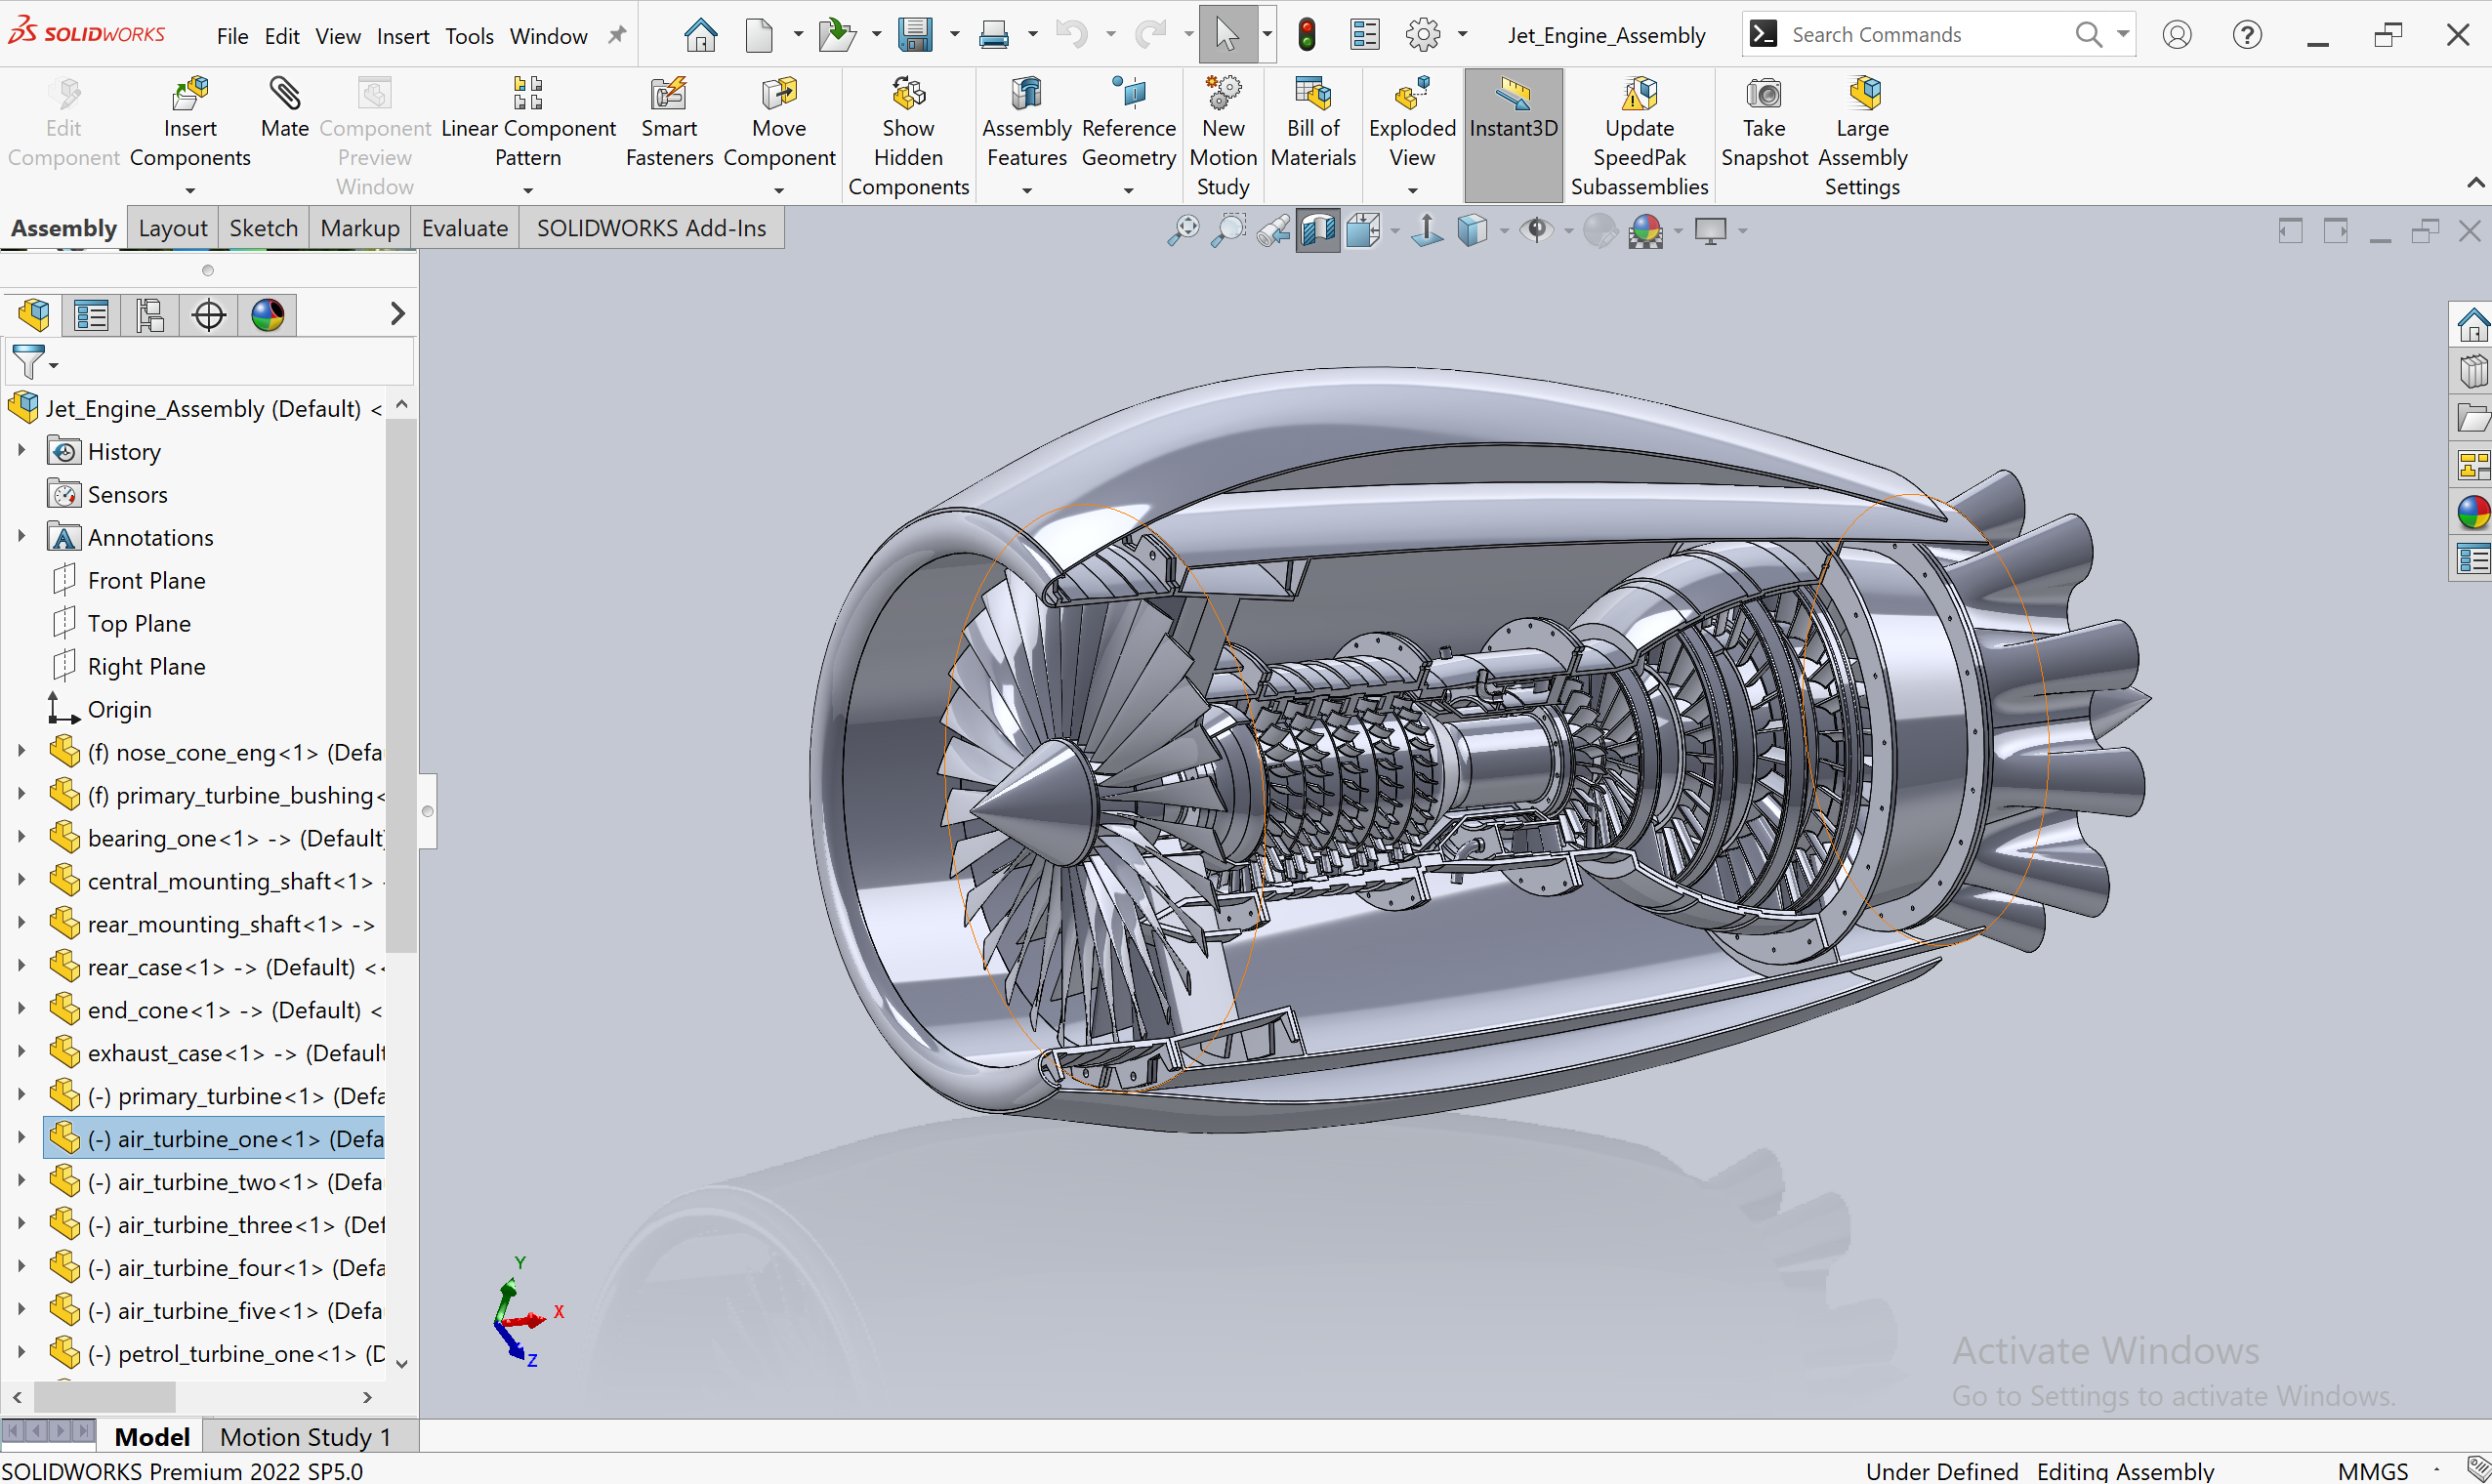Viewport: 2492px width, 1484px height.
Task: Toggle the Instant3D button
Action: [x=1513, y=135]
